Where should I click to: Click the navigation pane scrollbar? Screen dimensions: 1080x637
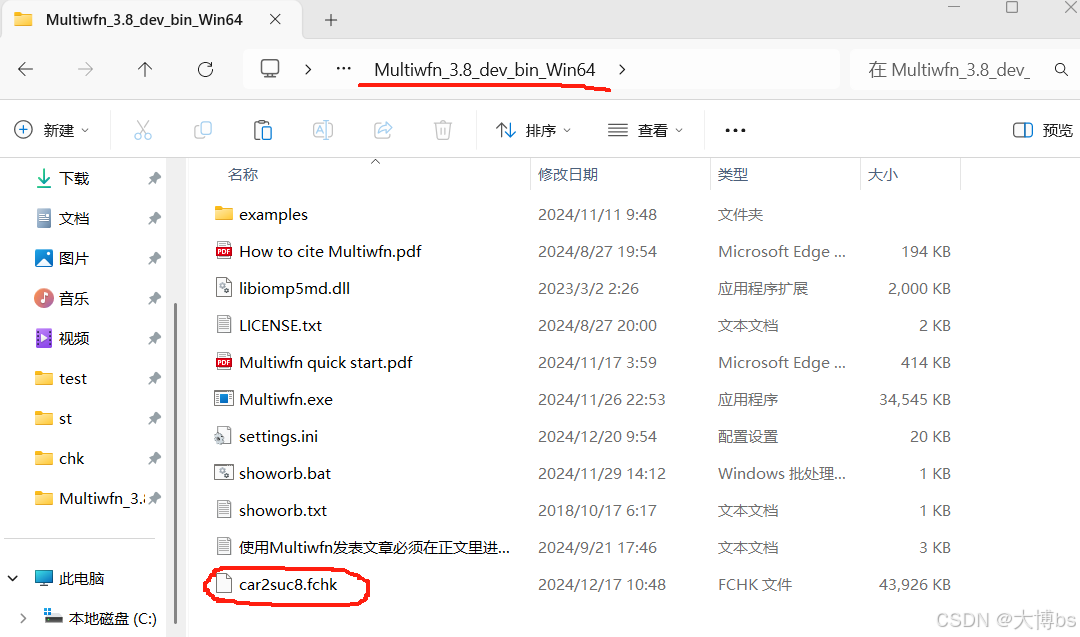(x=175, y=461)
